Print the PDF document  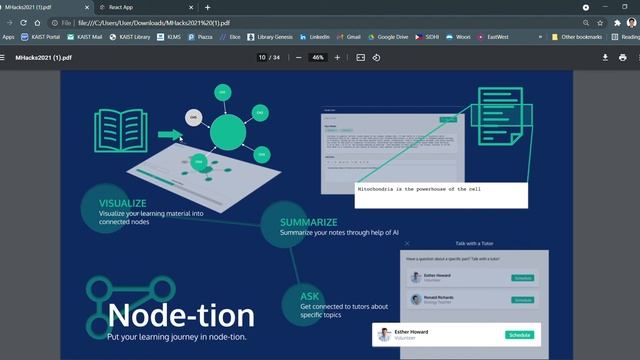coord(622,58)
